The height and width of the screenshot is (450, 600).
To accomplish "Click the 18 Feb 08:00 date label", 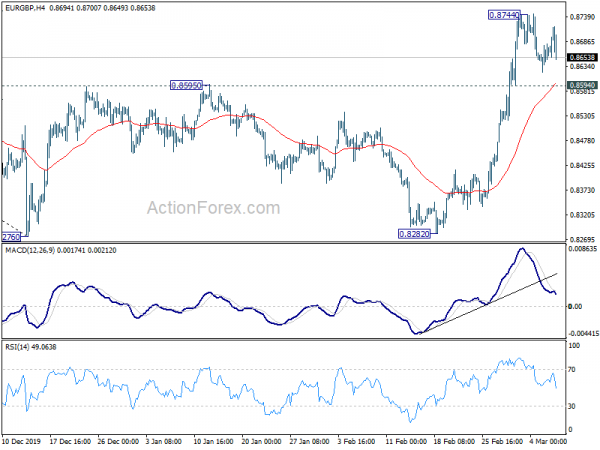I will pos(455,441).
